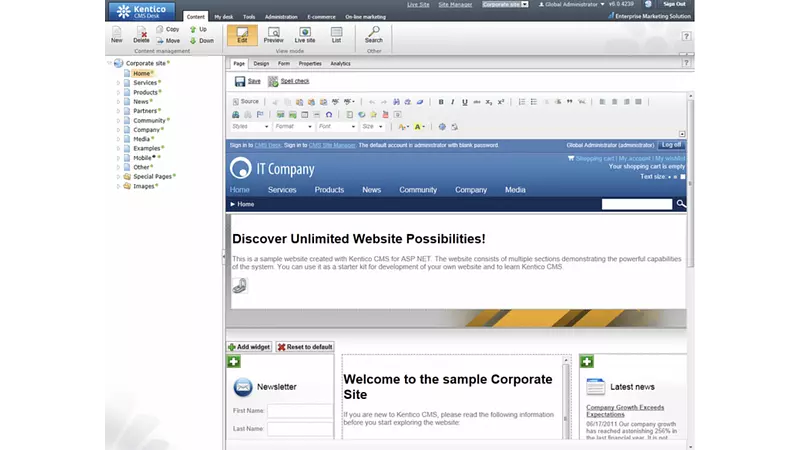
Task: Toggle Source view in editor
Action: point(246,102)
